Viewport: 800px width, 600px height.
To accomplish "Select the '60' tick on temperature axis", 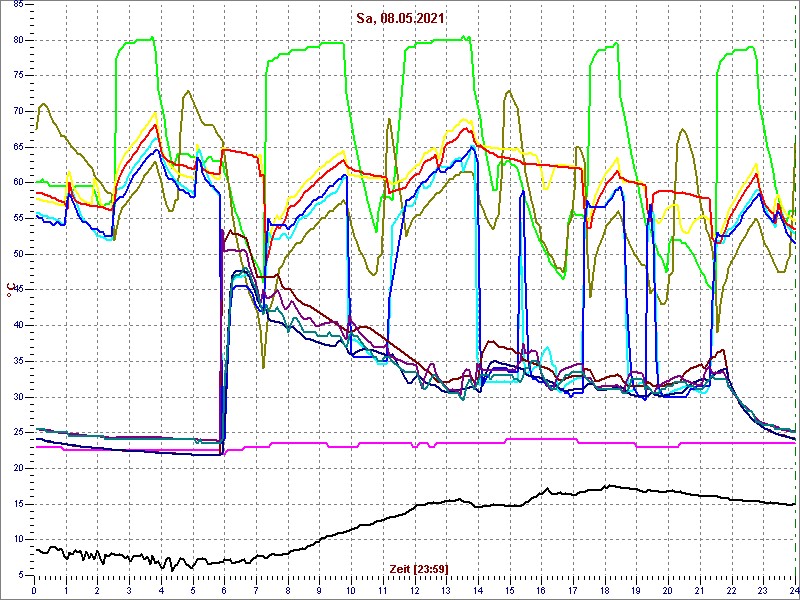I will (x=17, y=183).
